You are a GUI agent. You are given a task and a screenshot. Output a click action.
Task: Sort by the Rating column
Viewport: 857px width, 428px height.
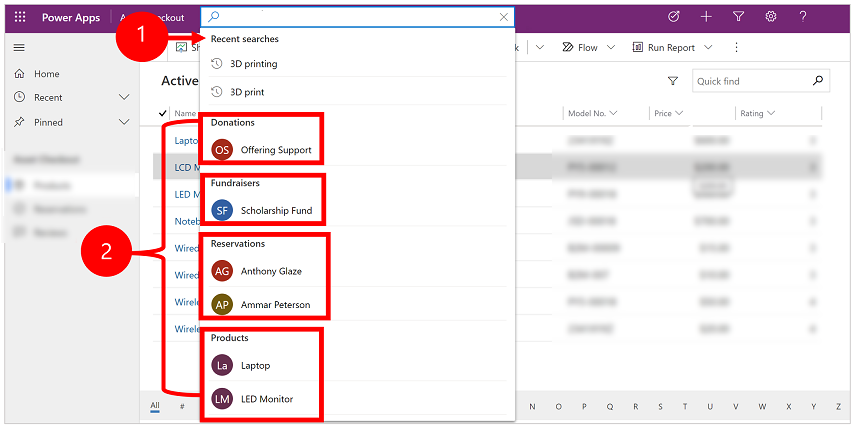[758, 113]
